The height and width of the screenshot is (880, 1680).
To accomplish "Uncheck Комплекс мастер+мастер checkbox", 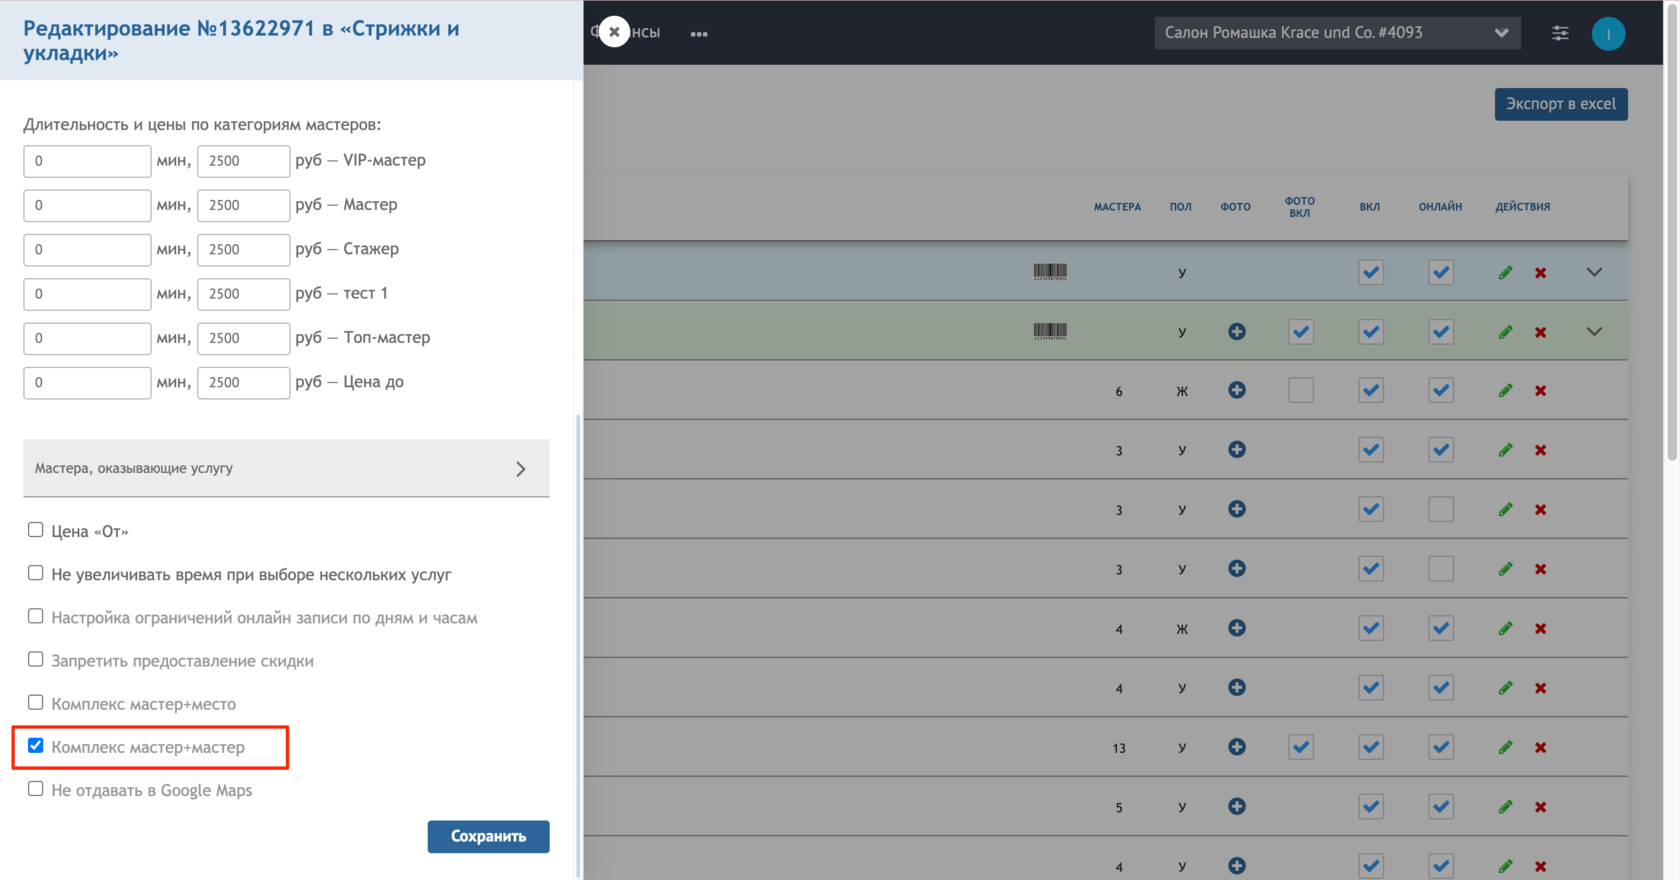I will (36, 746).
